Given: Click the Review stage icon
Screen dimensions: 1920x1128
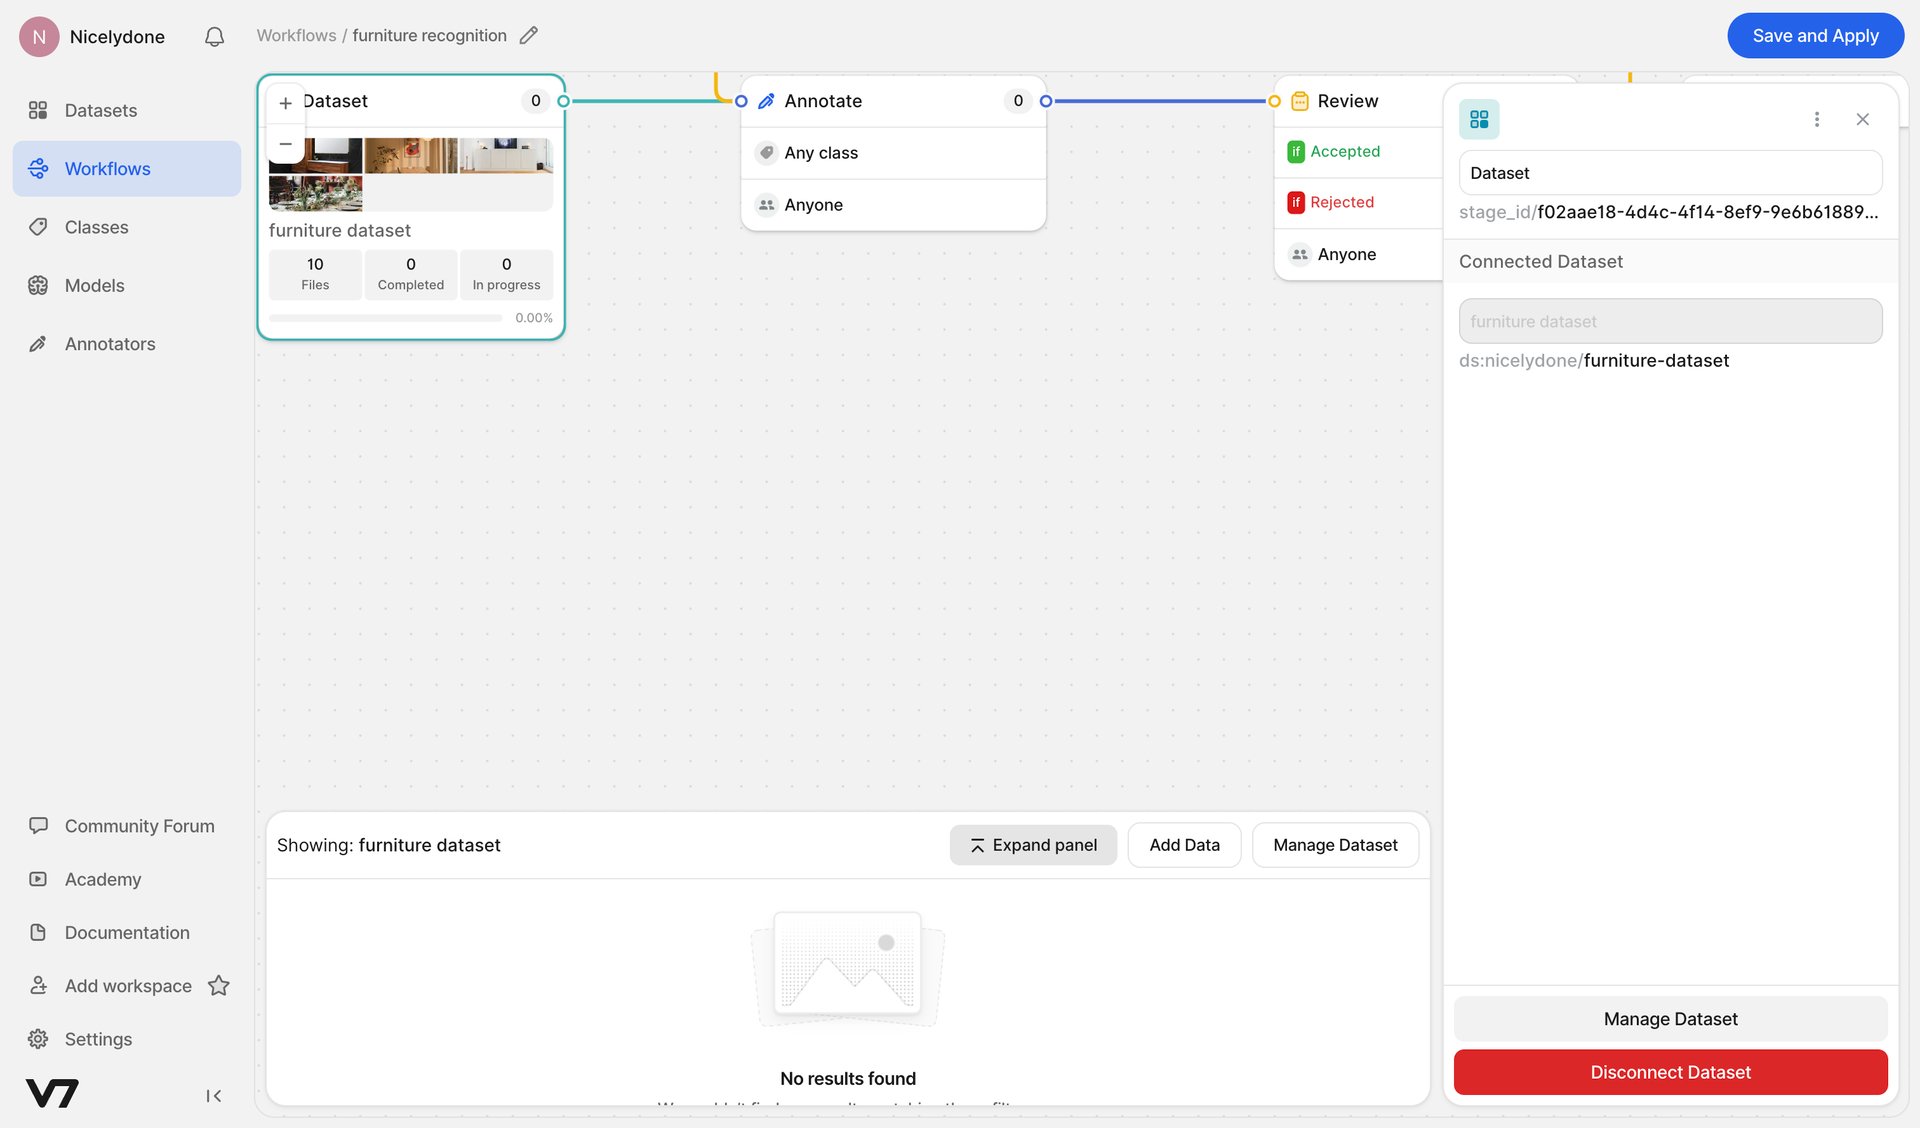Looking at the screenshot, I should click(1299, 101).
